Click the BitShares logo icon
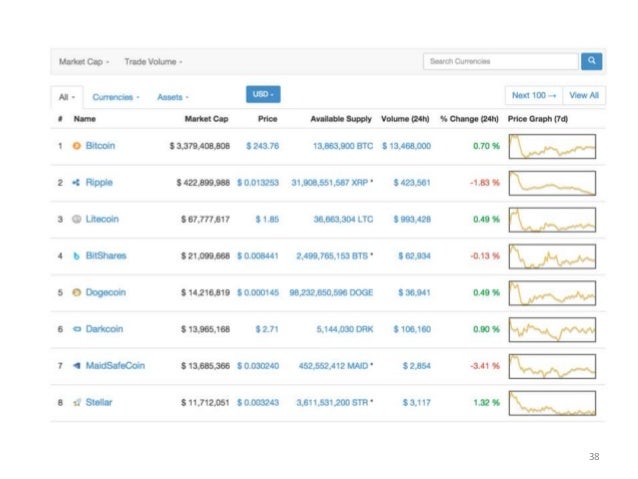 [x=76, y=256]
